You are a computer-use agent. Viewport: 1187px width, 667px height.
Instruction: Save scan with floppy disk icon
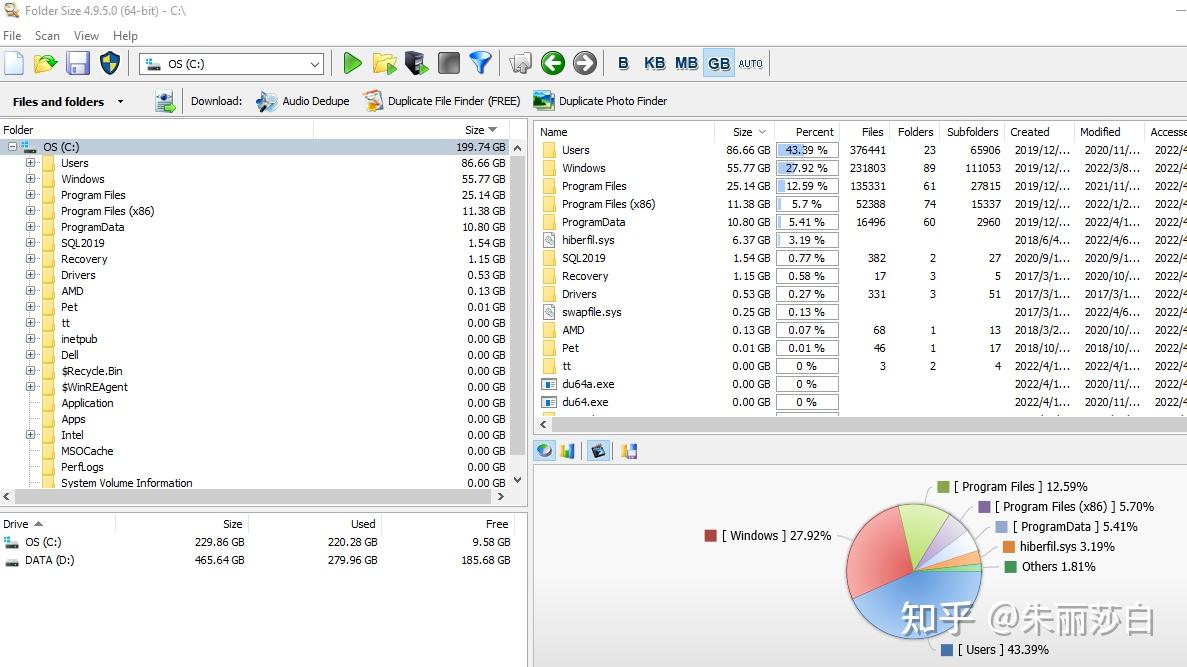click(x=78, y=64)
